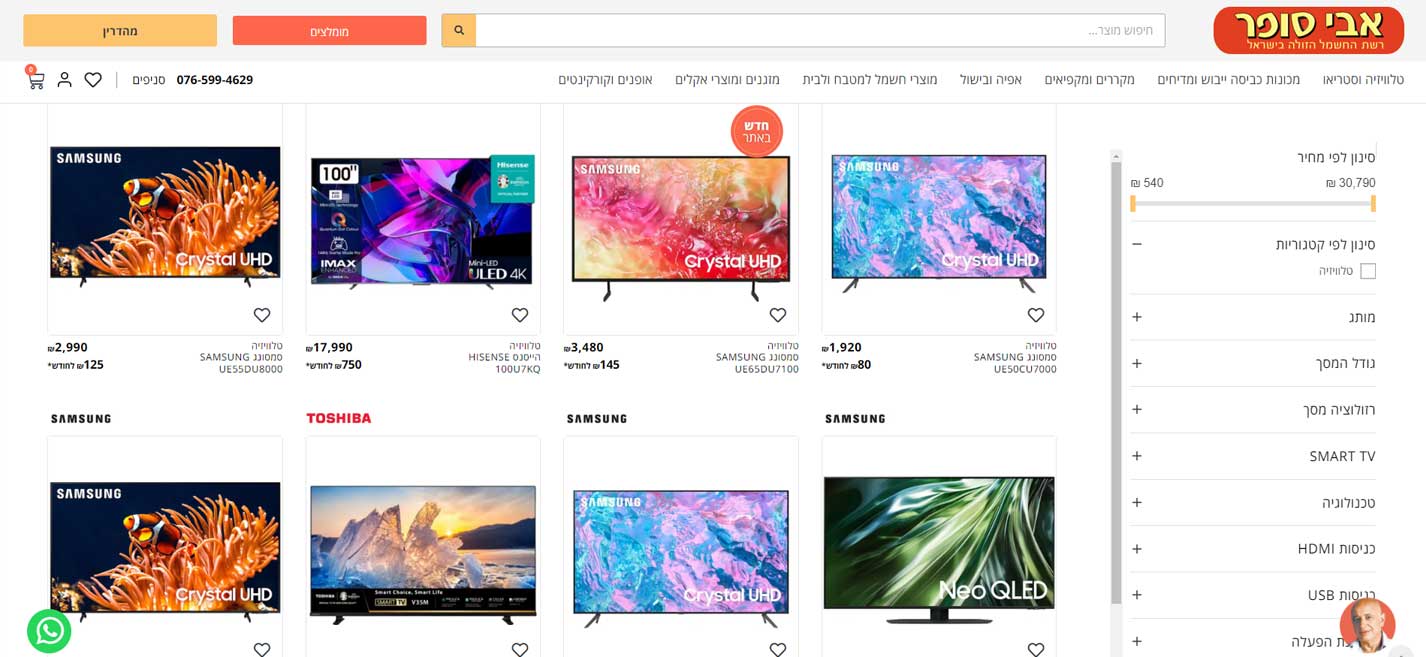Click the red מומלצים button
Viewport: 1426px width, 657px height.
click(329, 31)
